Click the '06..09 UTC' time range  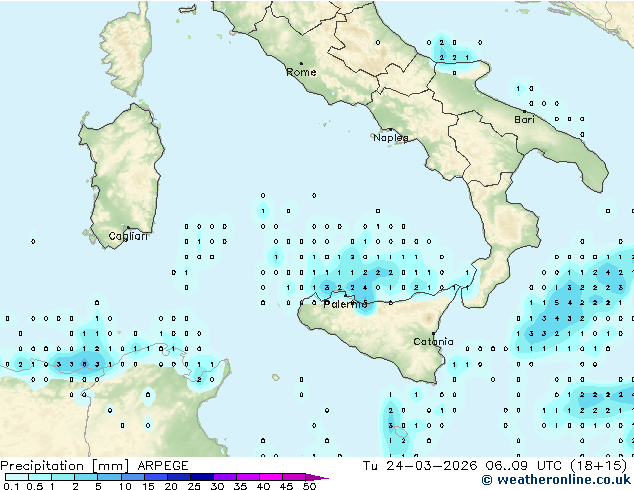(x=524, y=466)
